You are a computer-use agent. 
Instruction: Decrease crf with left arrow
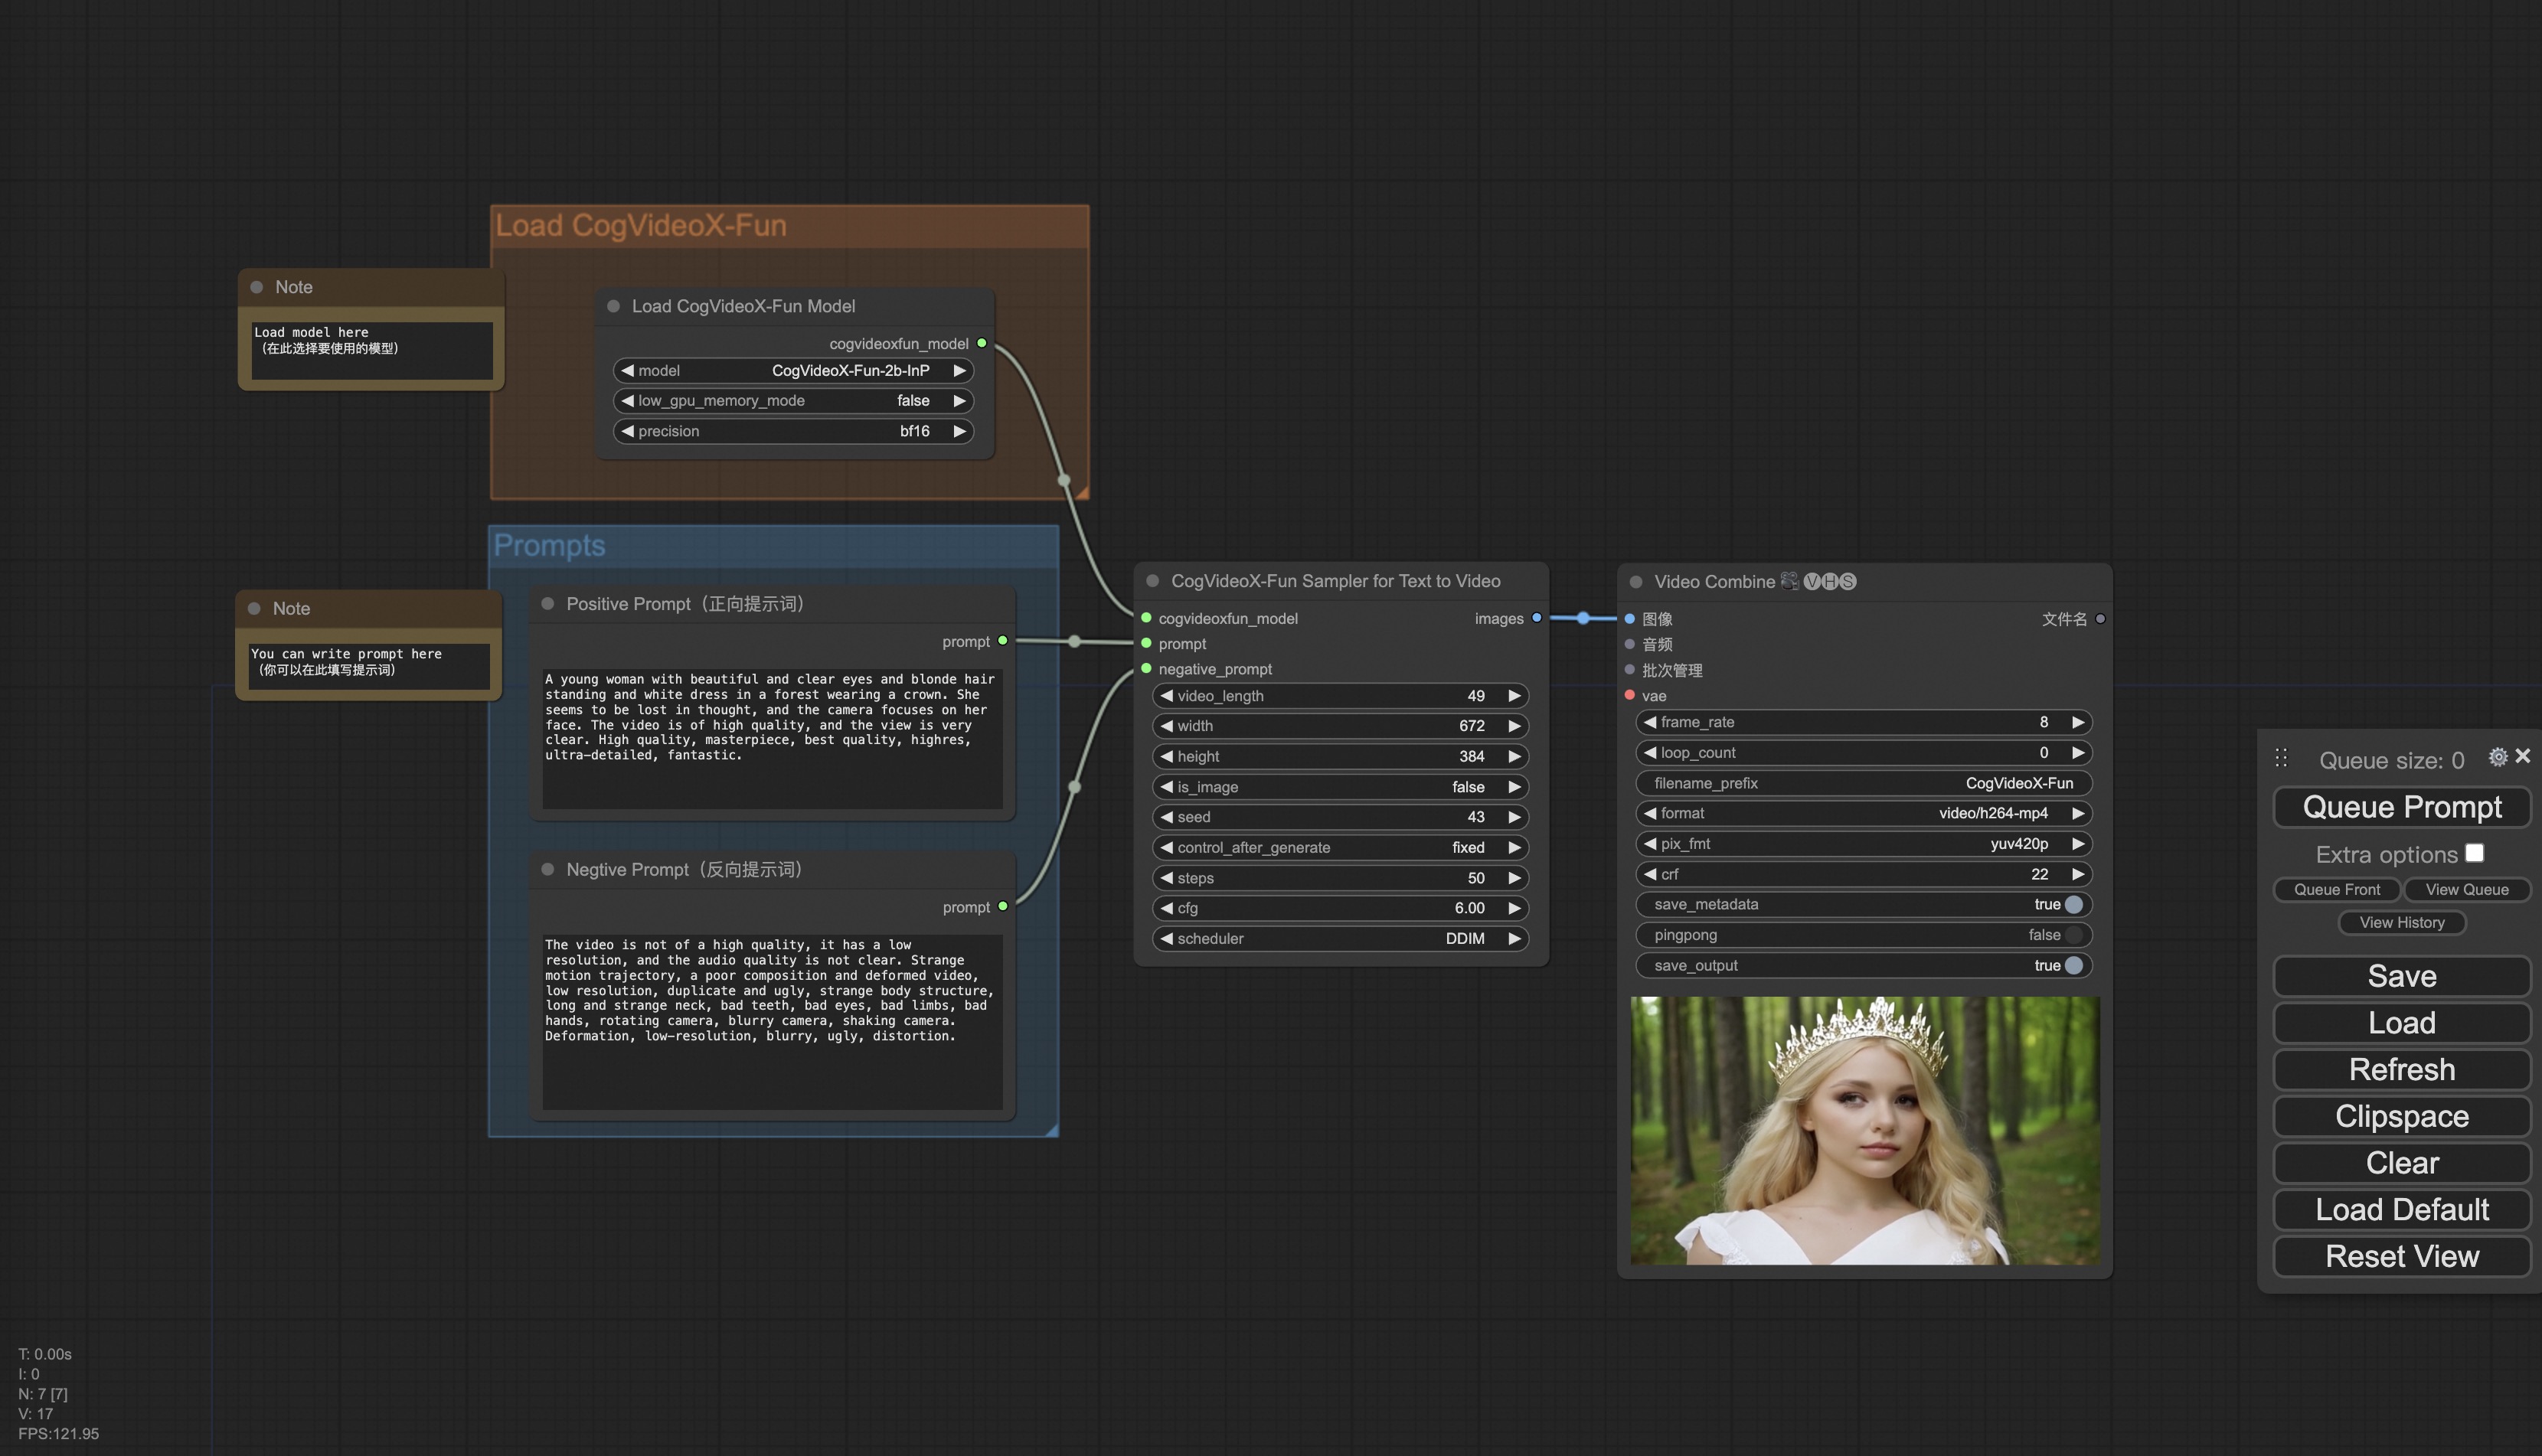tap(1650, 874)
